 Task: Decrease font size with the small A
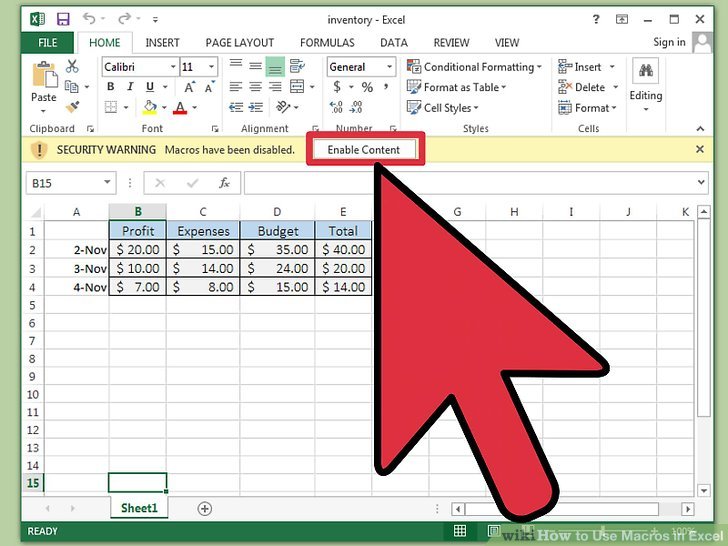tap(209, 87)
